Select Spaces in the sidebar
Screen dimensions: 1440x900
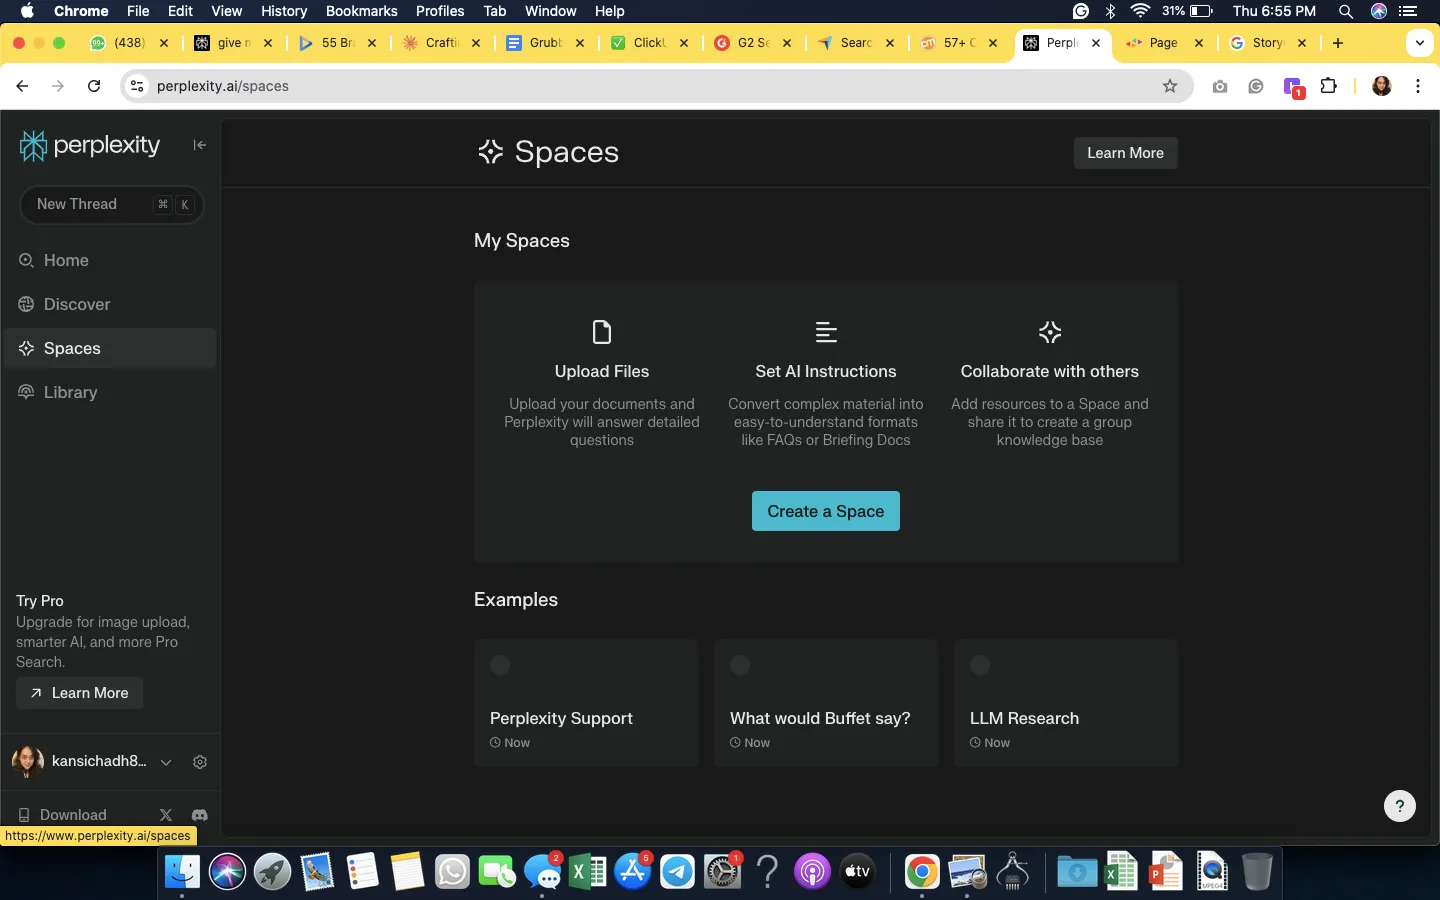coord(110,348)
